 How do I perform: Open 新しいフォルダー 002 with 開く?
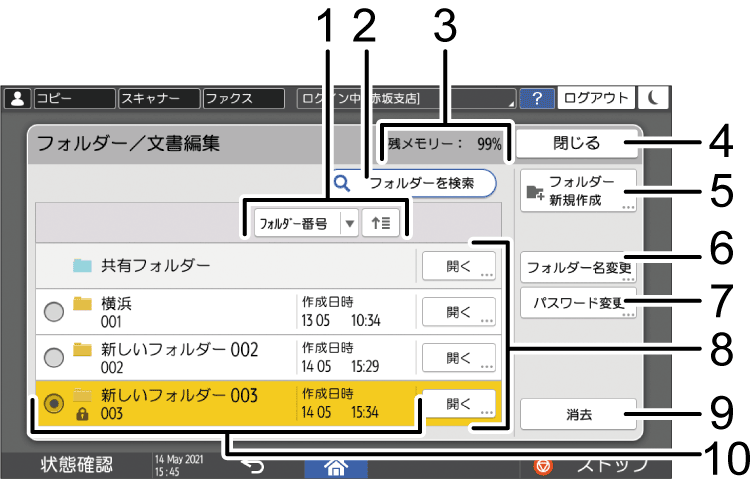pyautogui.click(x=459, y=358)
